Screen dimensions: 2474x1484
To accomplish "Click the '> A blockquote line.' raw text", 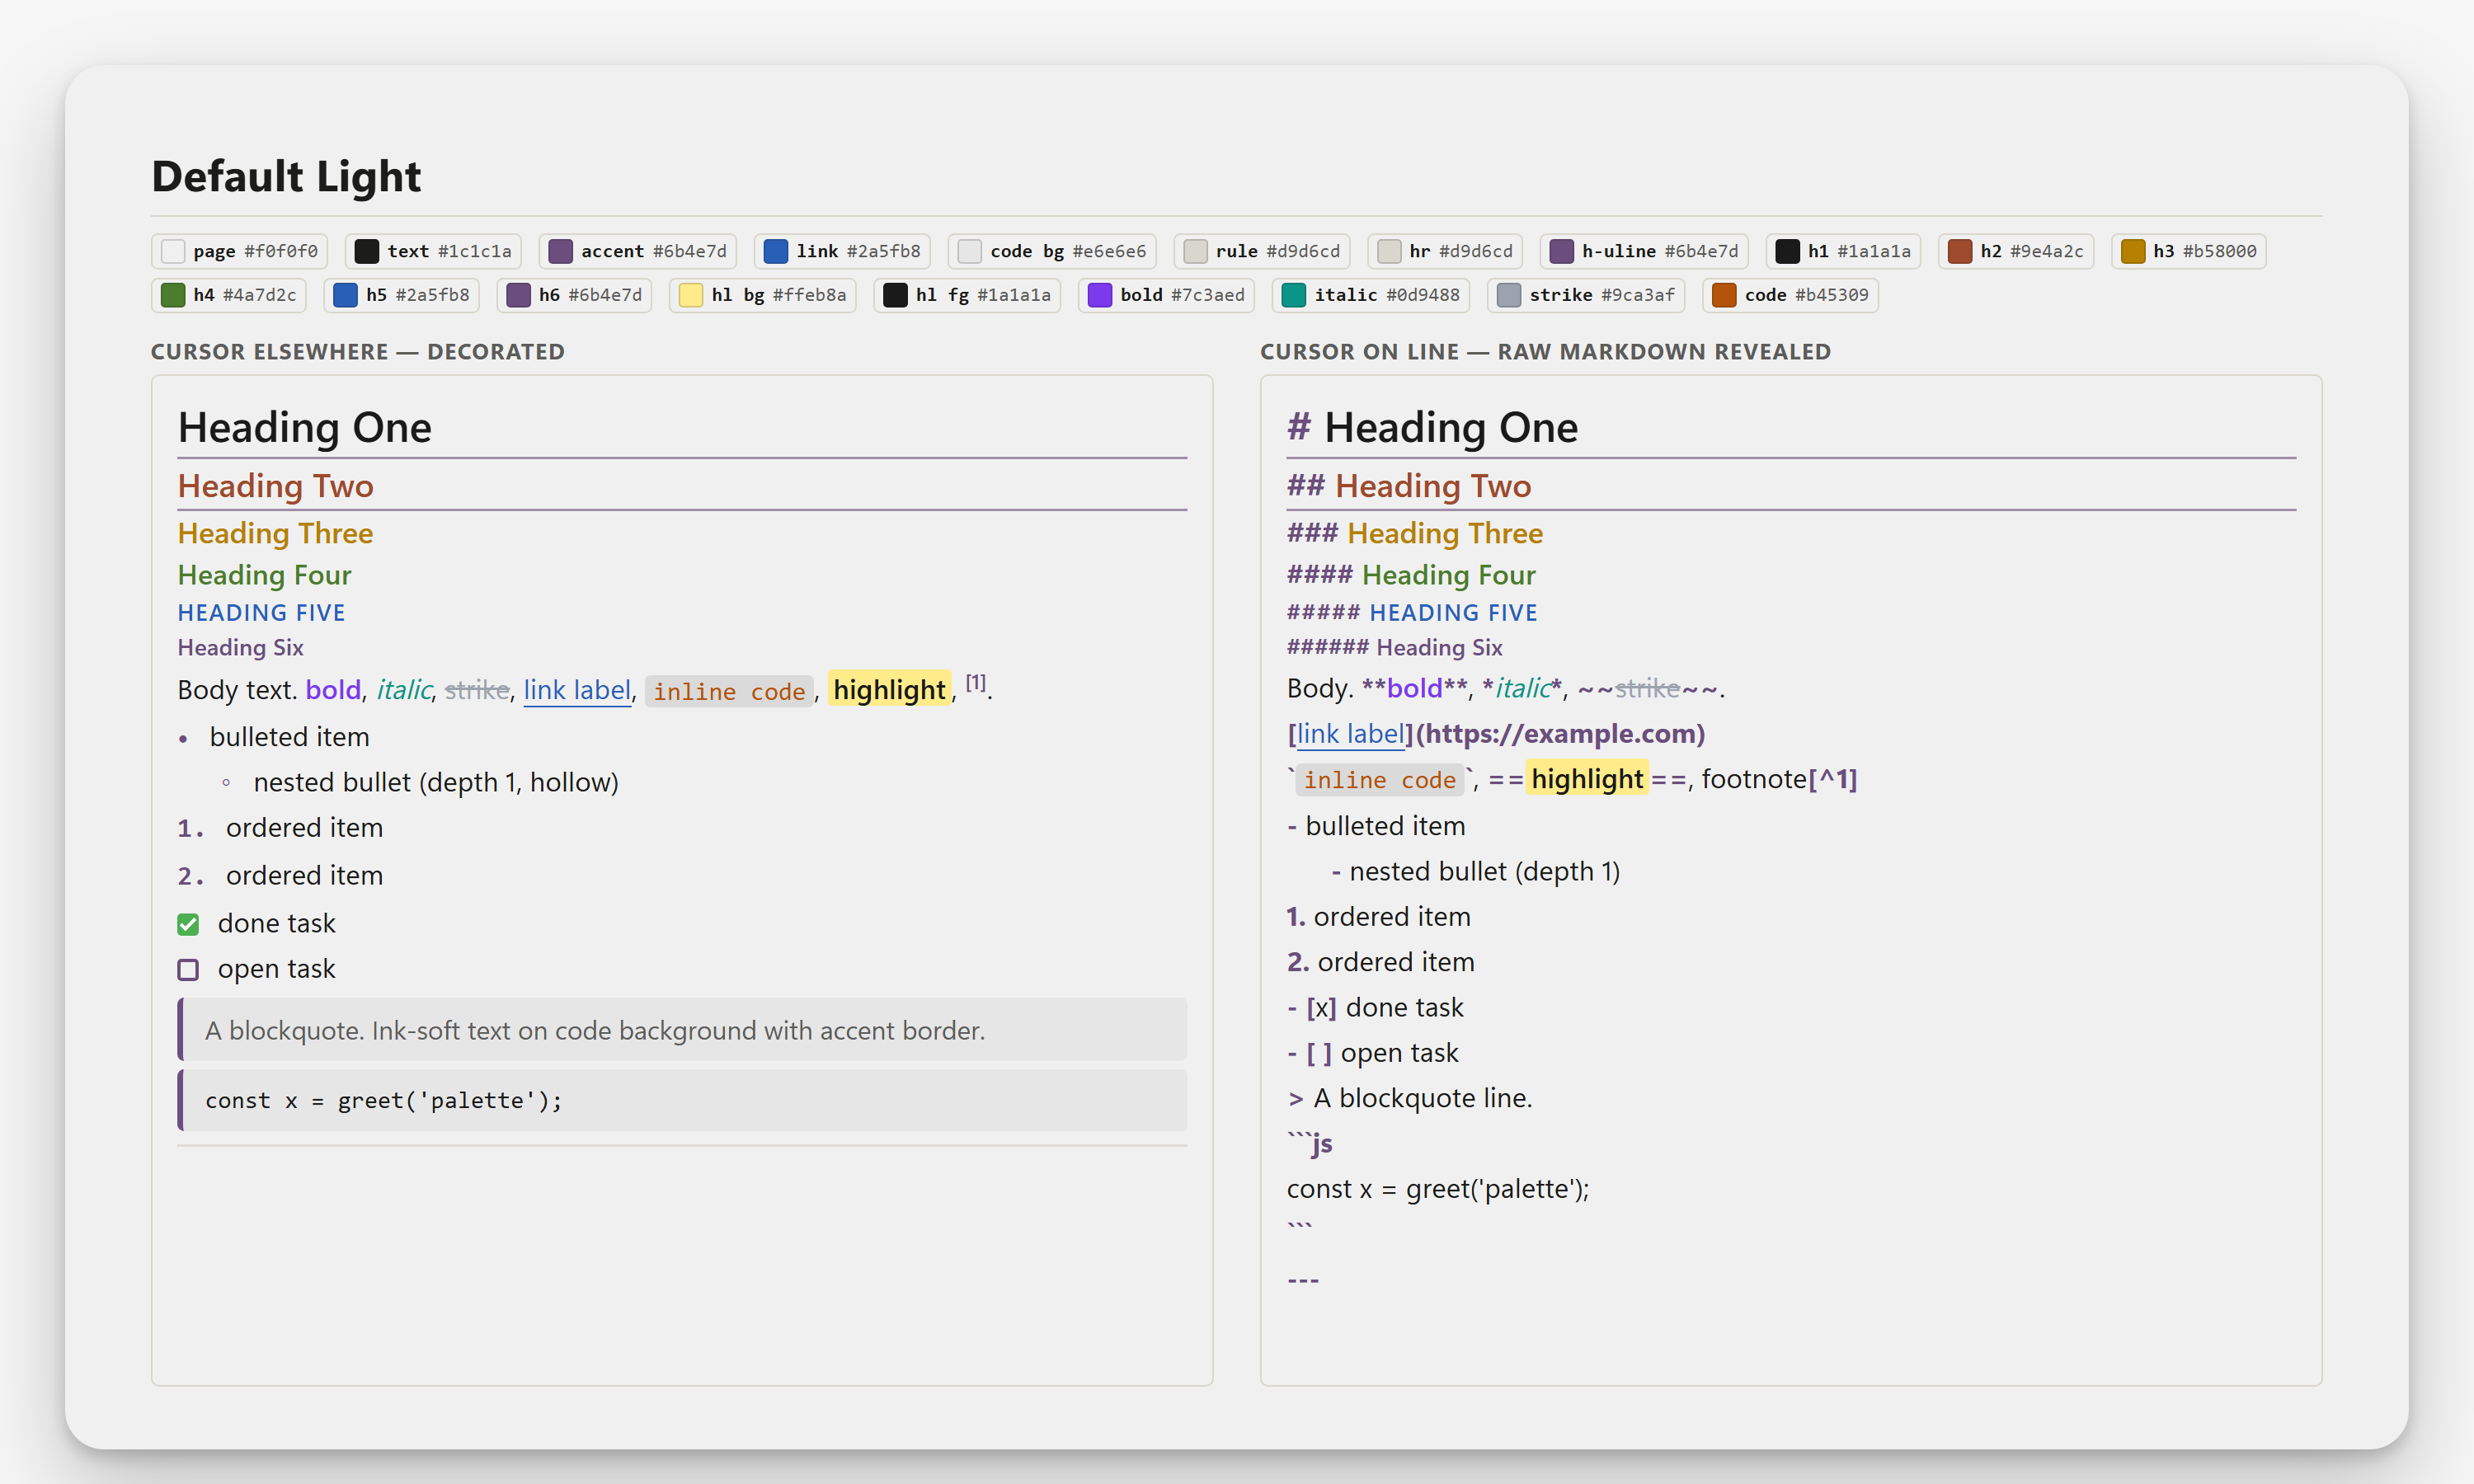I will pos(1410,1098).
